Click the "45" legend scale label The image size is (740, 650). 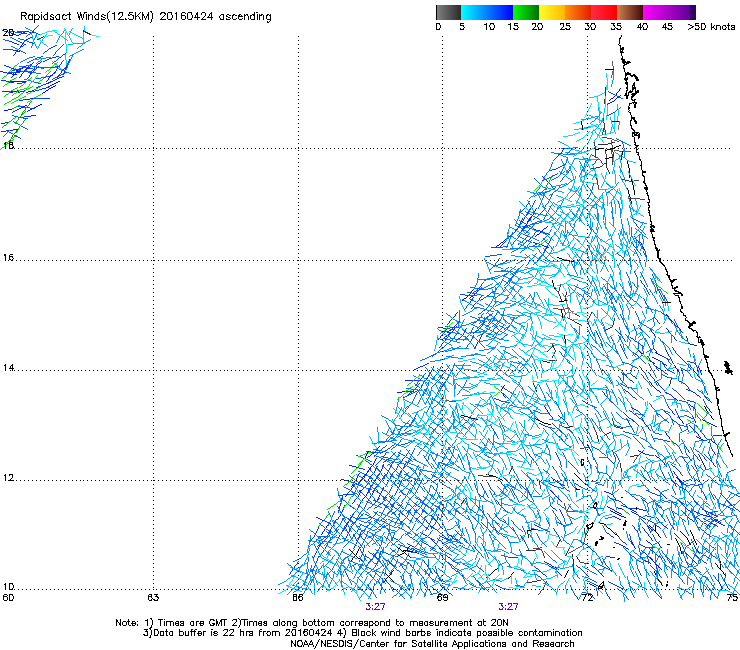click(667, 27)
